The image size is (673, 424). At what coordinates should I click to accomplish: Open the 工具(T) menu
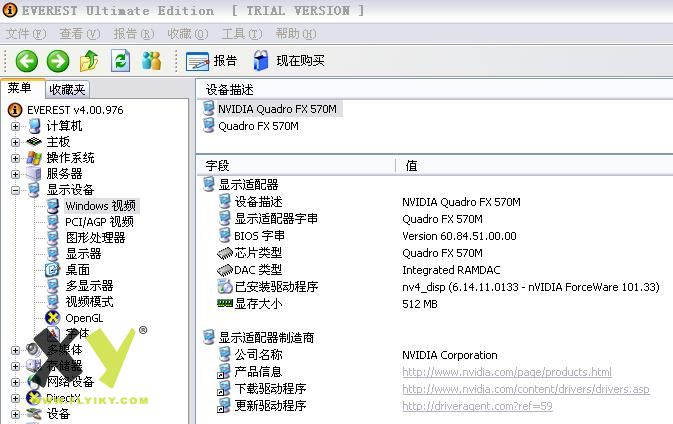point(242,33)
